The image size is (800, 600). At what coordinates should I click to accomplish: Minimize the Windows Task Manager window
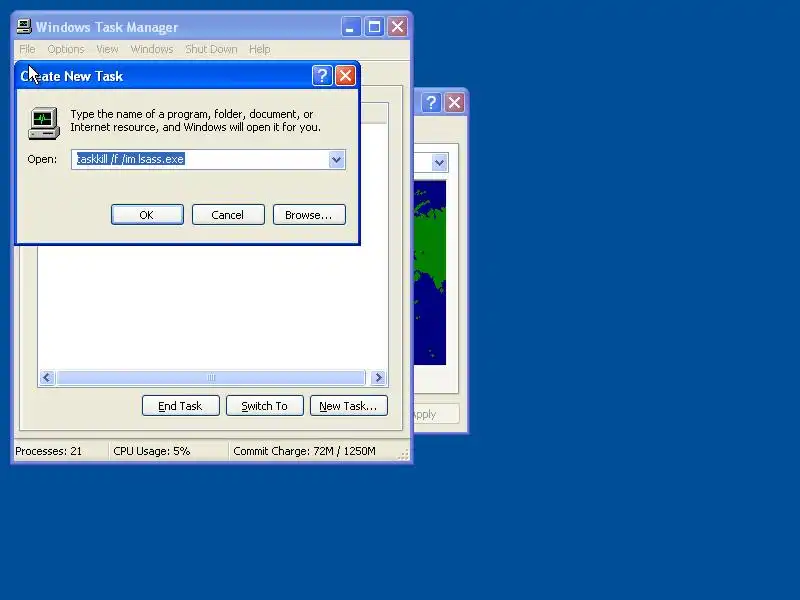351,27
